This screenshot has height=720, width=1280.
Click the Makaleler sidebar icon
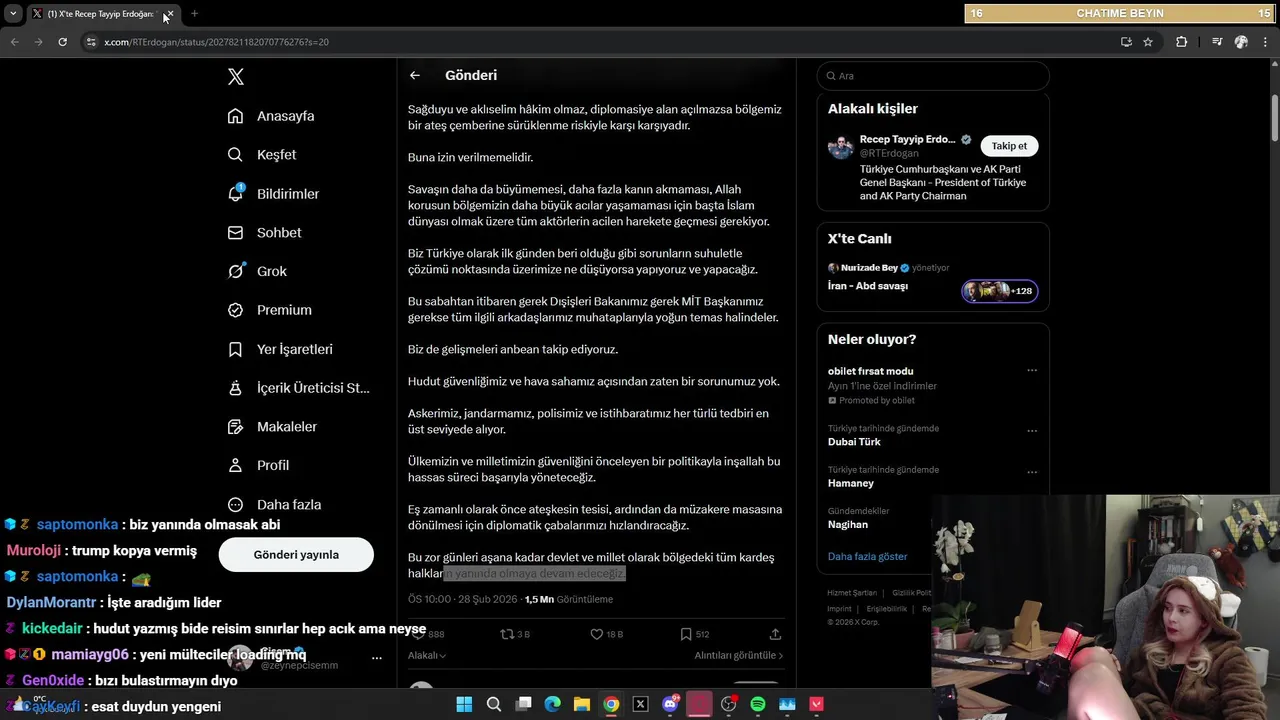click(x=235, y=427)
